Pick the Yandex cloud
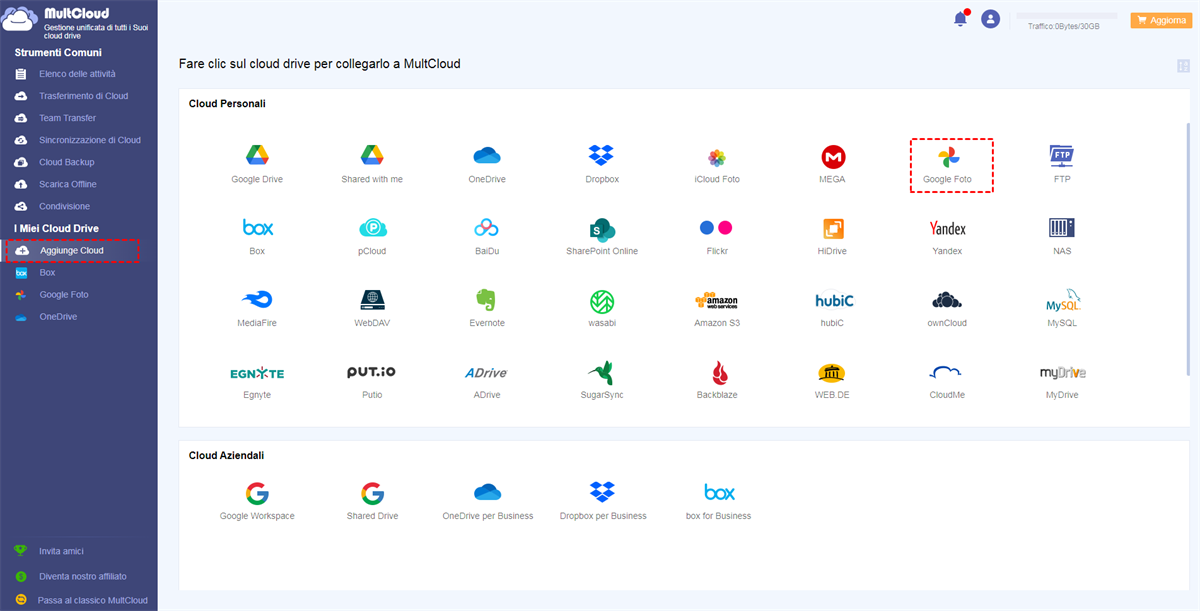1200x611 pixels. tap(947, 237)
